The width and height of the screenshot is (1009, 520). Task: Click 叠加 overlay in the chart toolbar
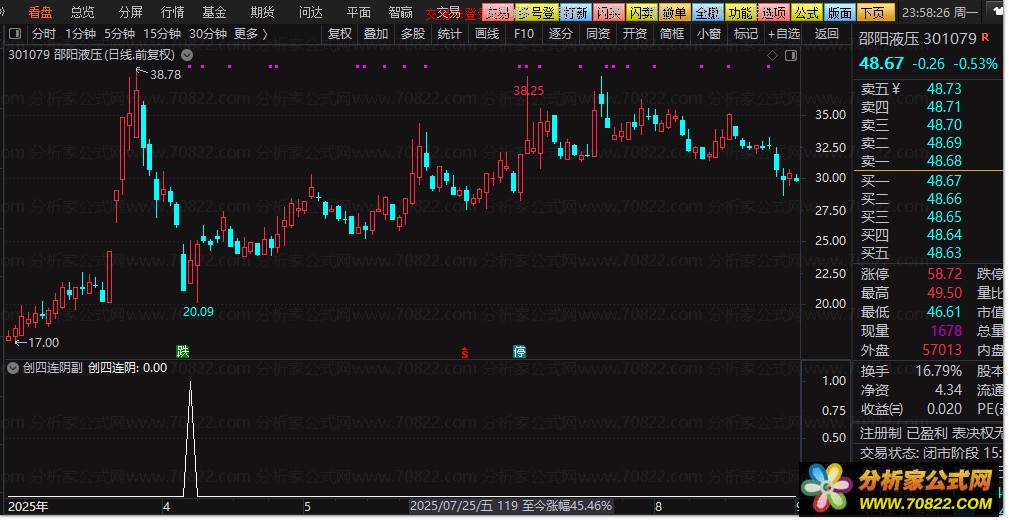tap(376, 33)
